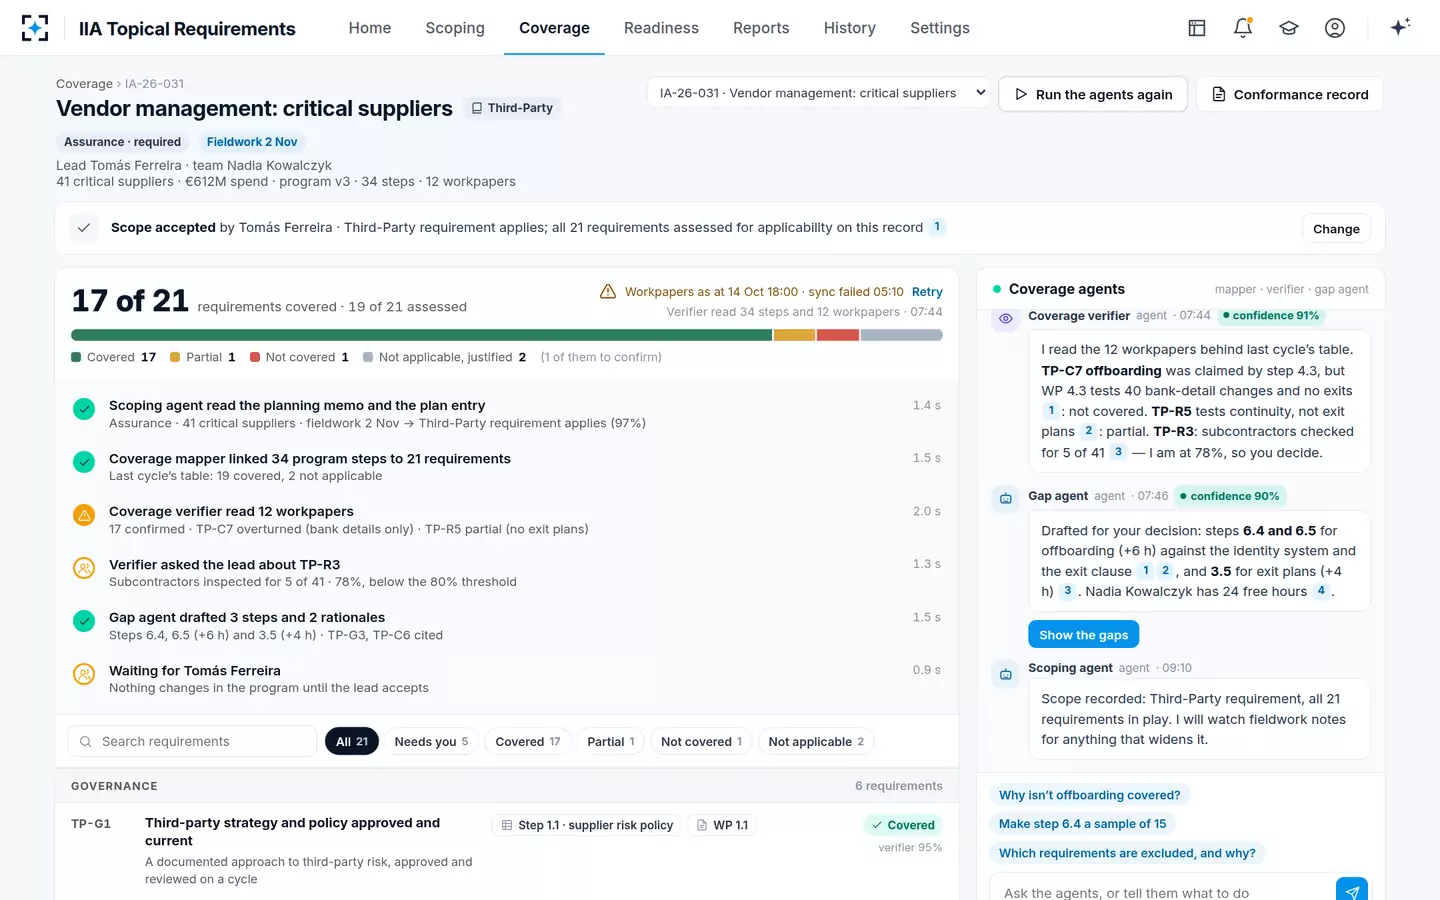Click the Coverage verifier eye icon

[x=1006, y=318]
